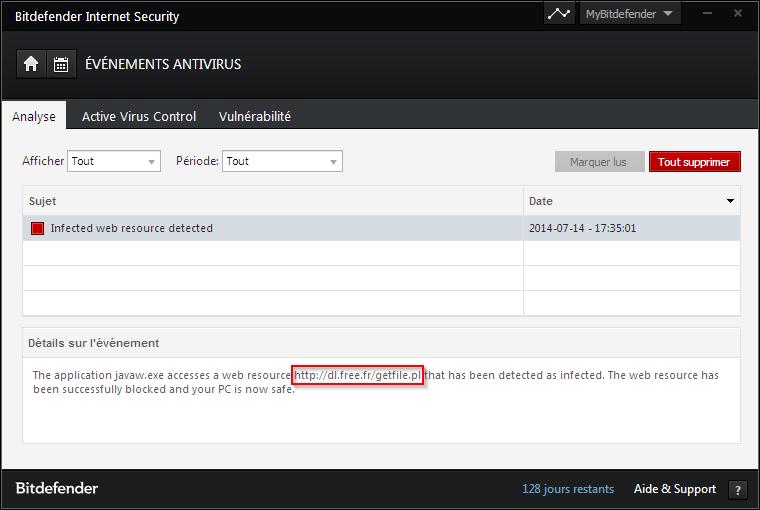Minimize the Bitdefender window

tap(707, 14)
